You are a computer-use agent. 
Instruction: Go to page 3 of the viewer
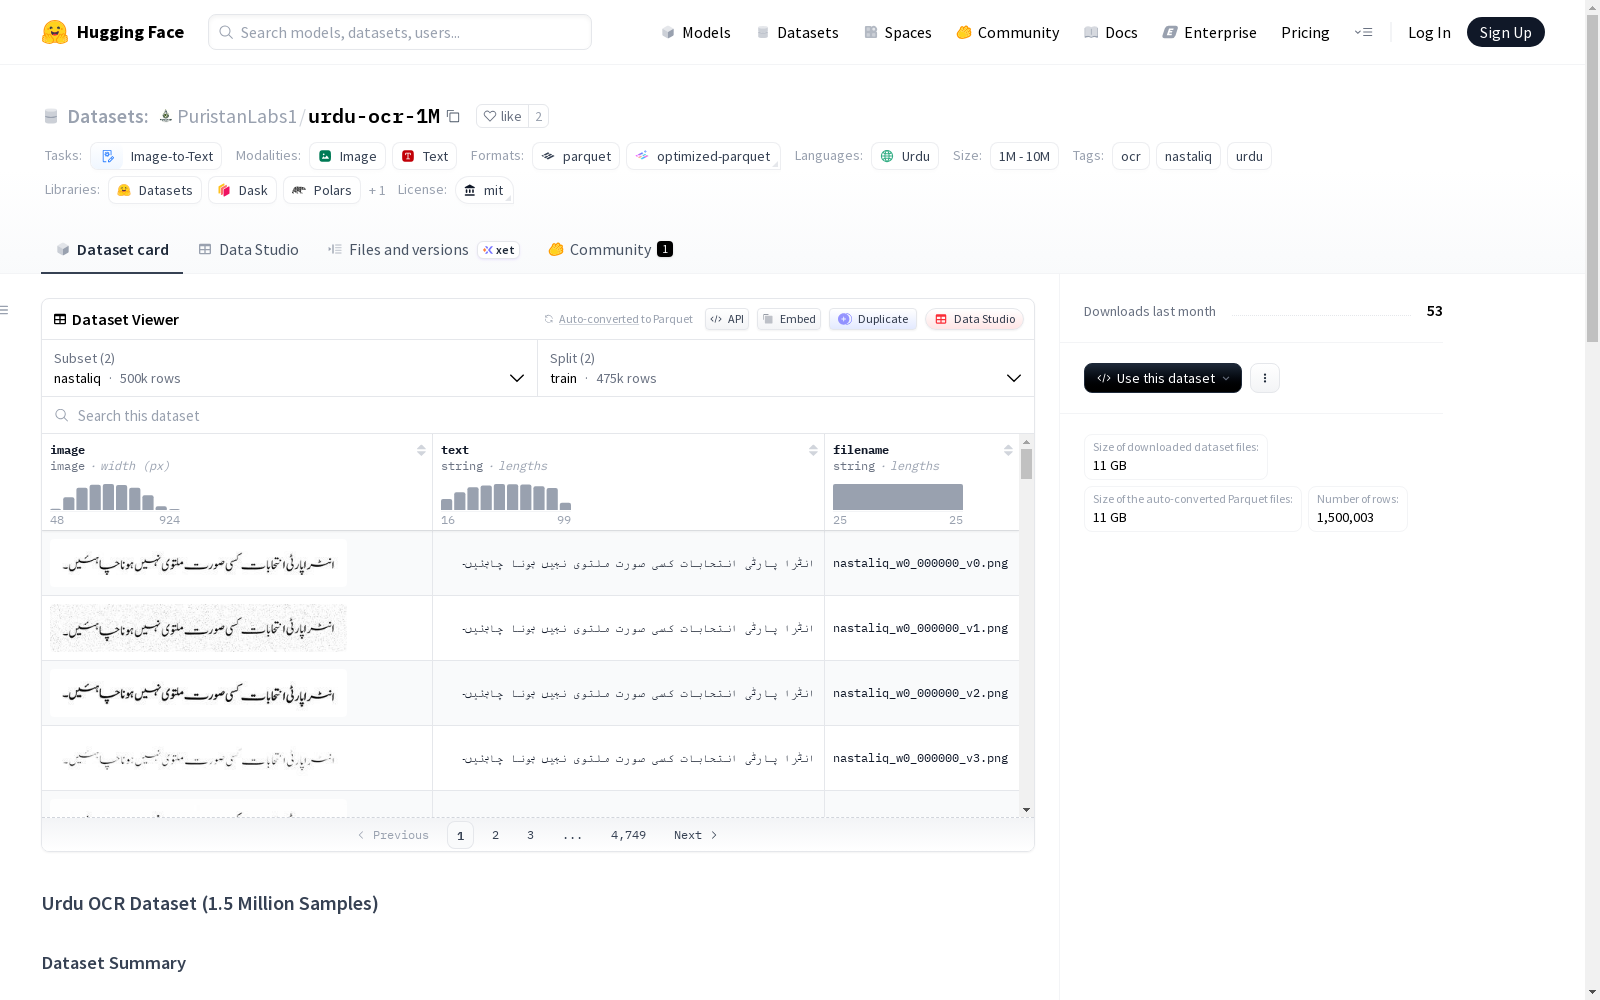point(530,835)
